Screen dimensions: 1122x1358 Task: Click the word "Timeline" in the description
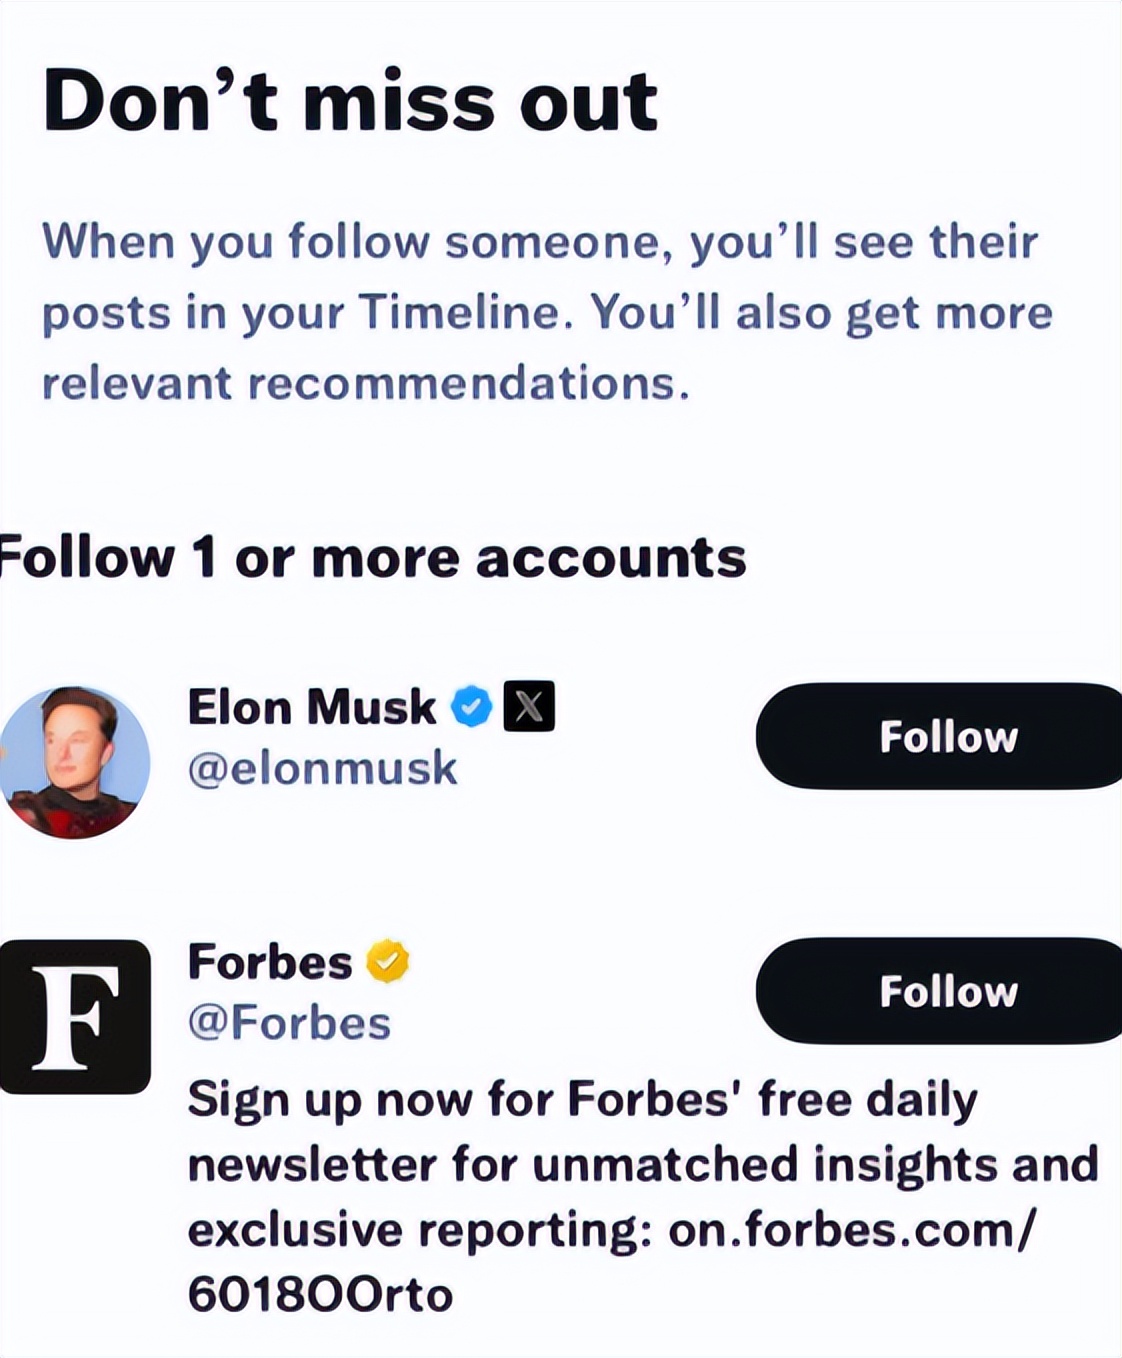coord(465,312)
